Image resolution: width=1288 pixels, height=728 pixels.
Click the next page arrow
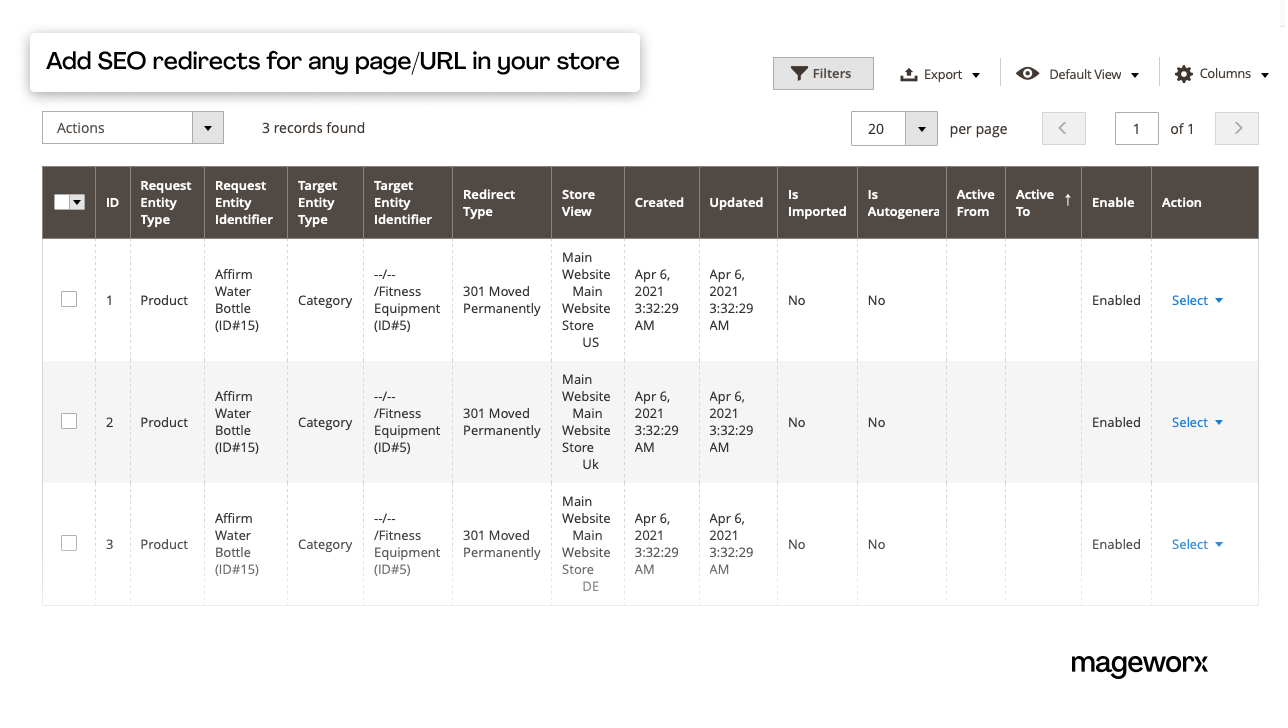[x=1237, y=128]
